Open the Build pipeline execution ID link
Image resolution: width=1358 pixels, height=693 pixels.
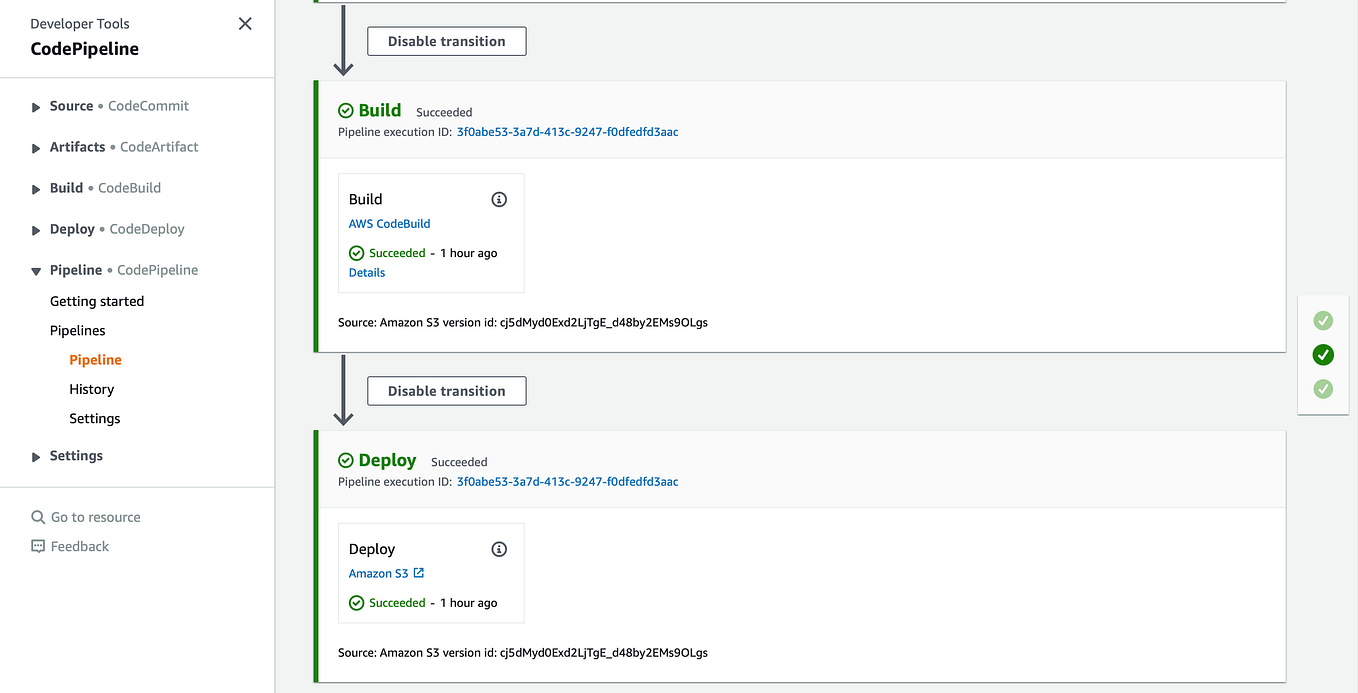pyautogui.click(x=567, y=131)
